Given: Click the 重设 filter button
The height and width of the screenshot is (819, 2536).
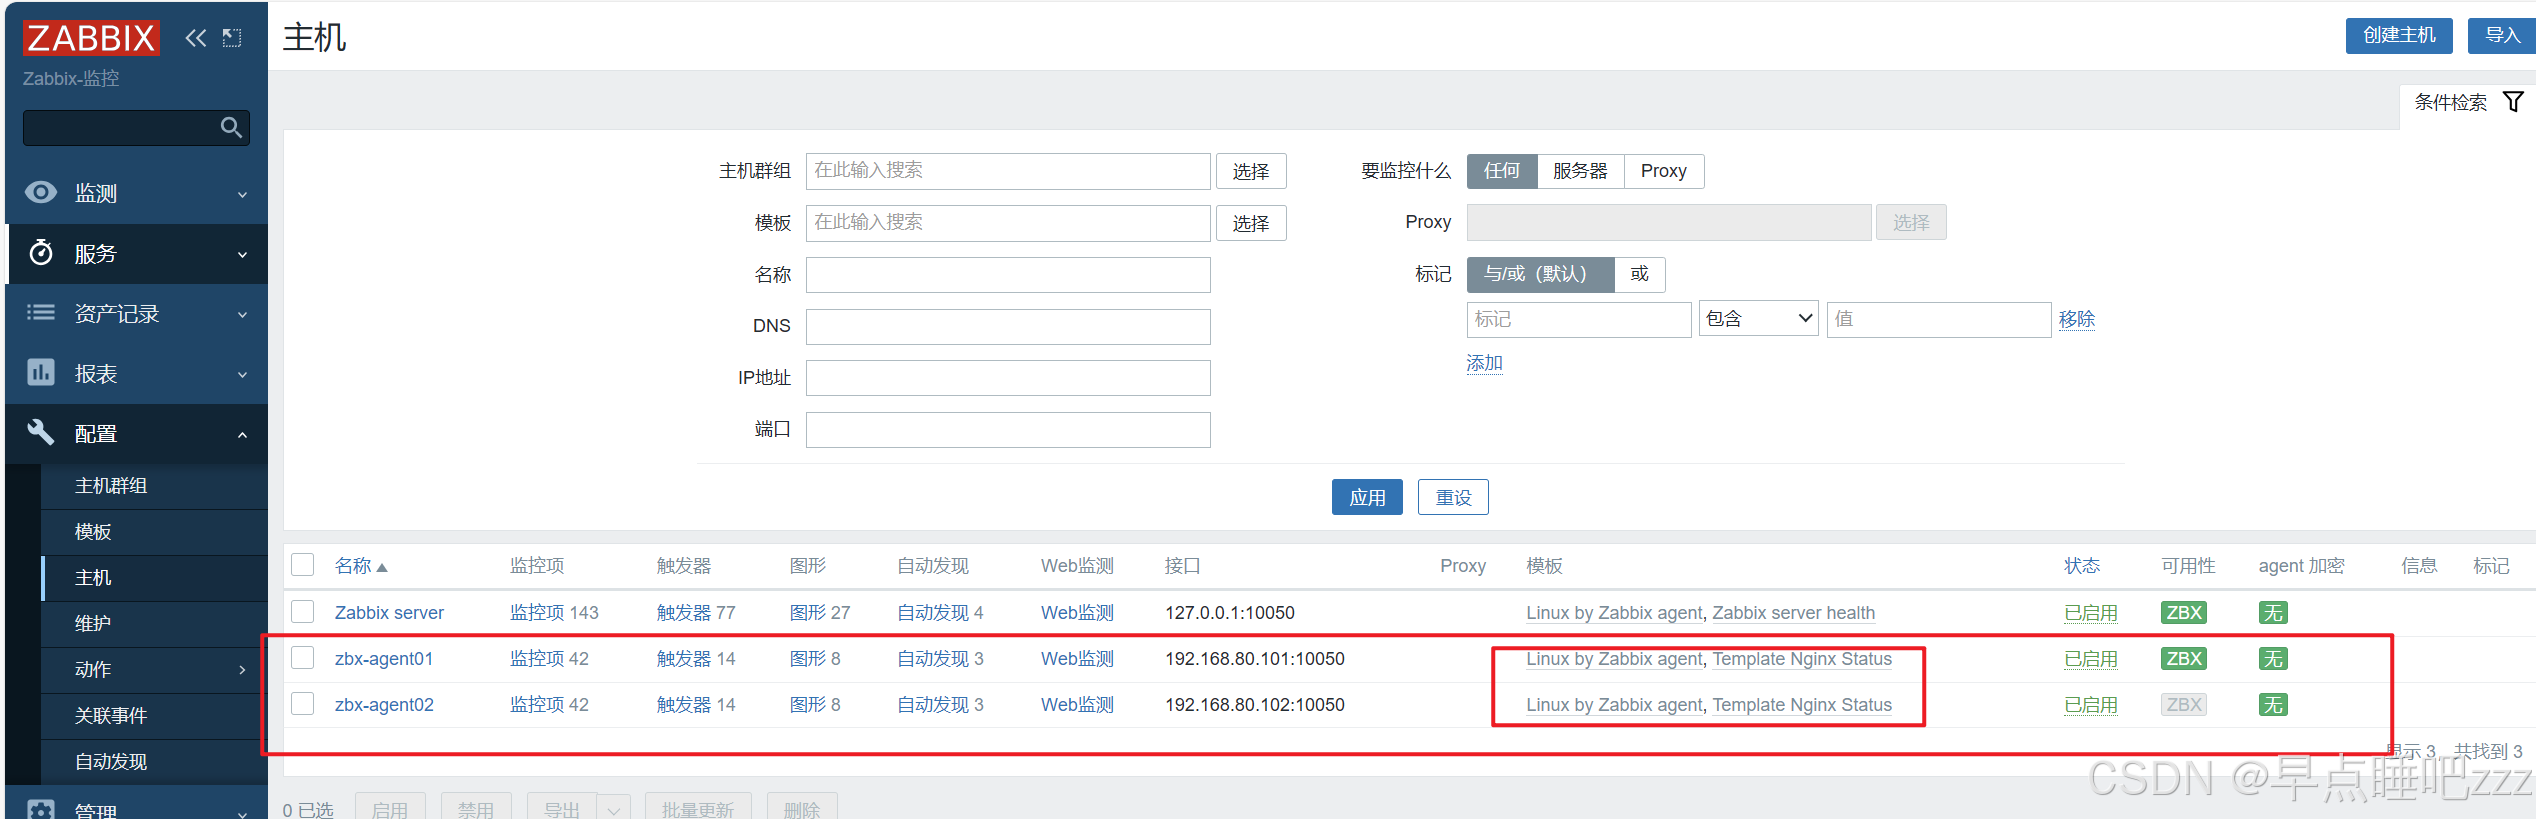Looking at the screenshot, I should [1453, 497].
